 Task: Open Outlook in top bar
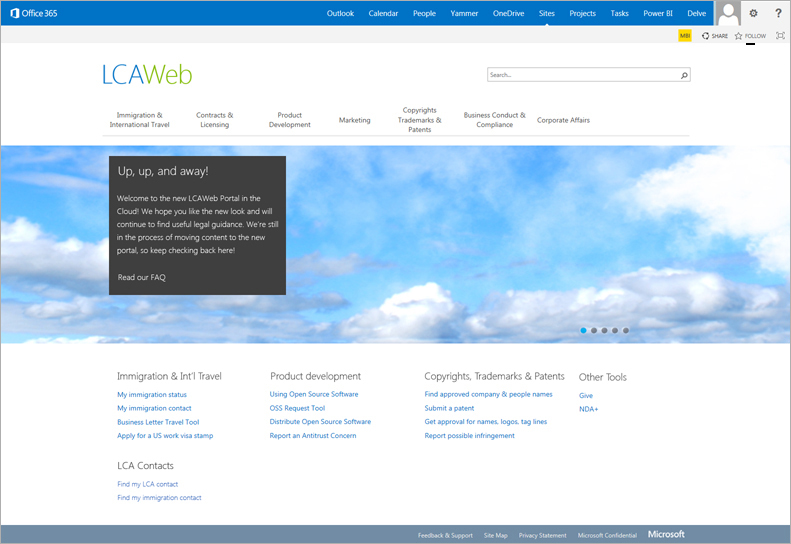tap(340, 13)
